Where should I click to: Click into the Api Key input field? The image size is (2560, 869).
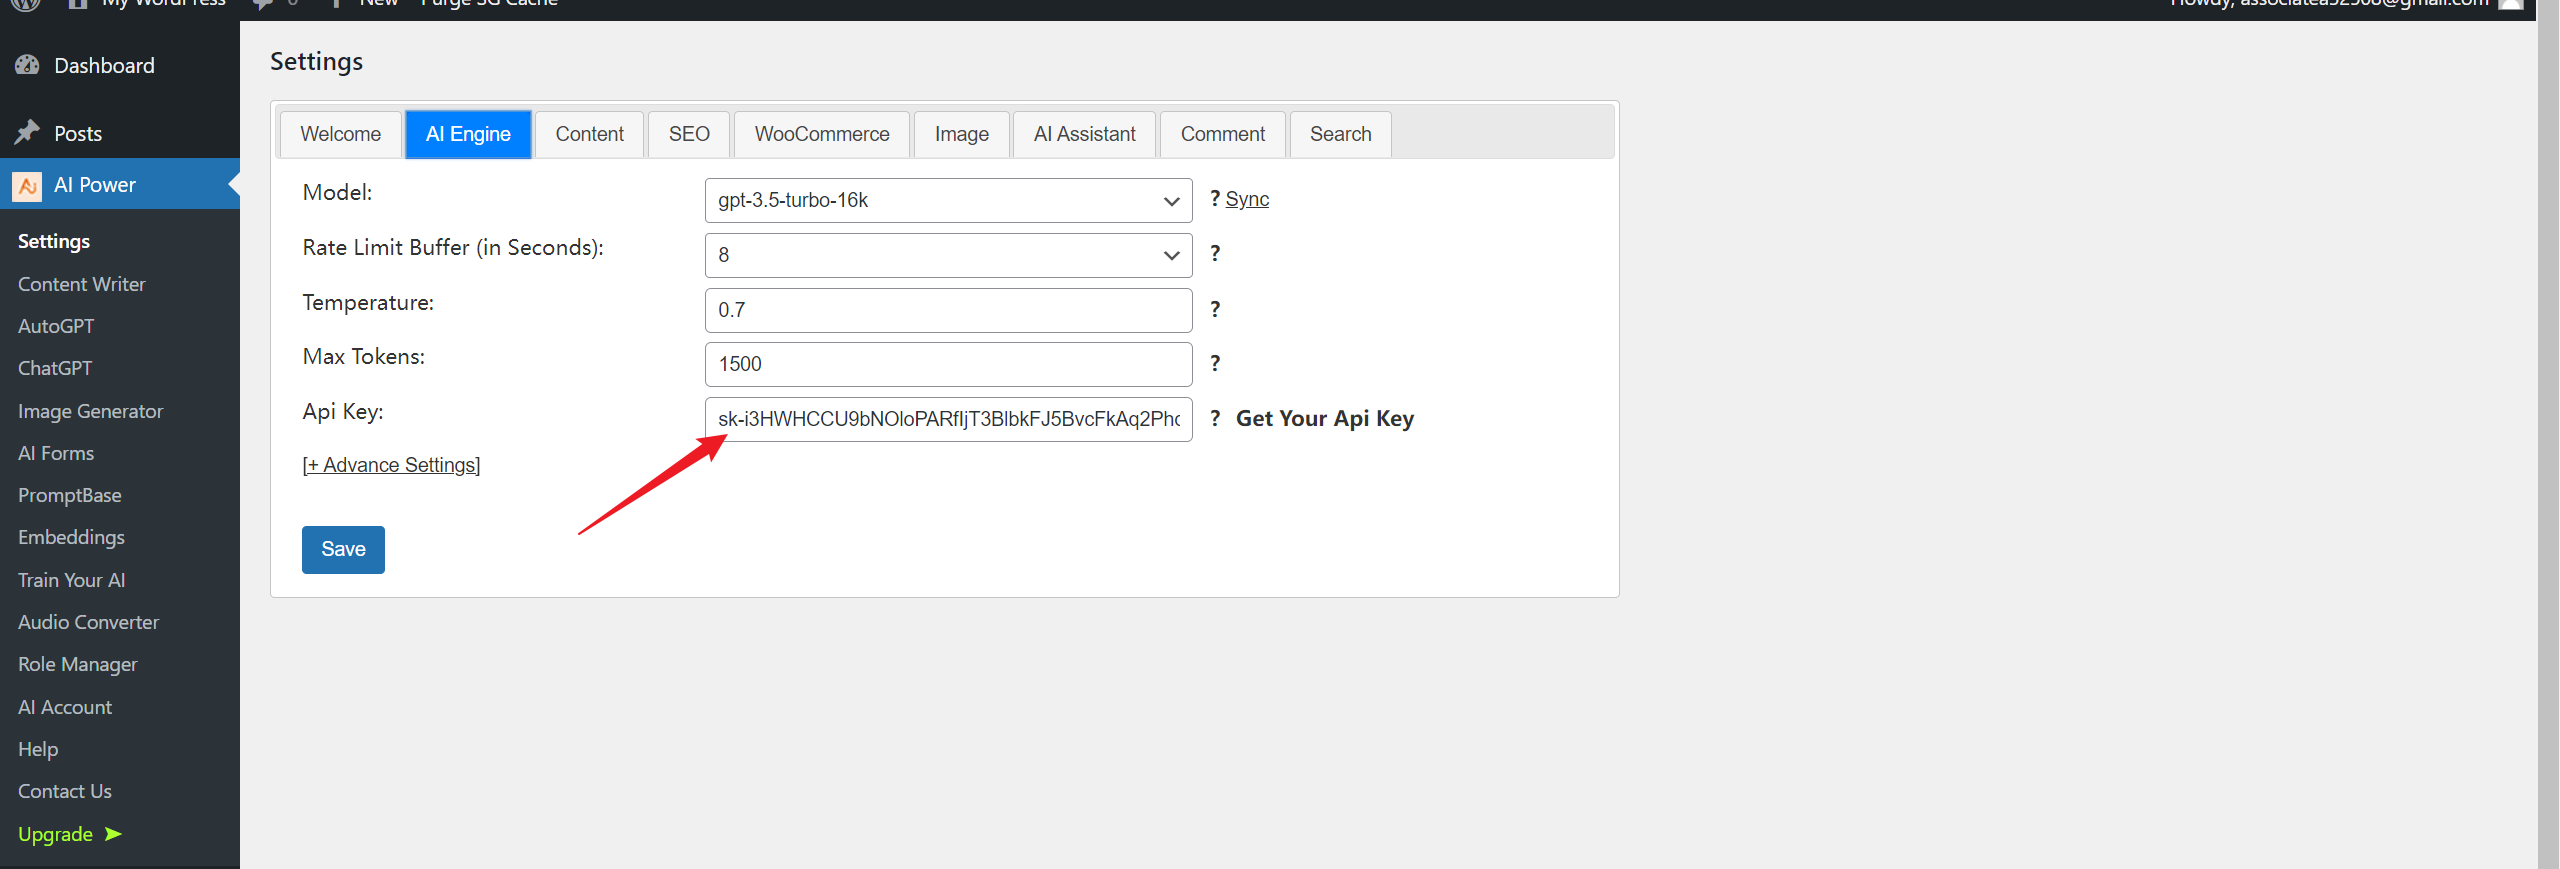(x=947, y=419)
